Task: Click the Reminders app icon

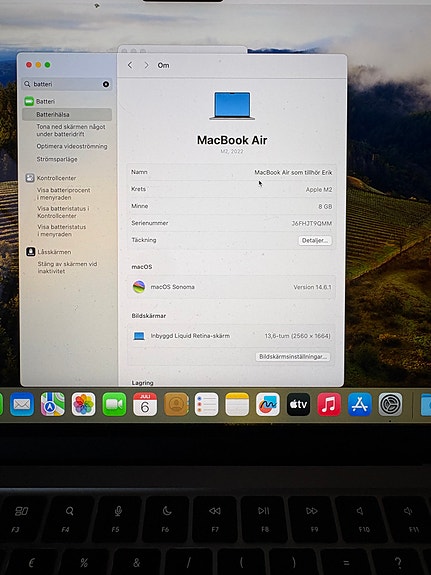Action: coord(207,404)
